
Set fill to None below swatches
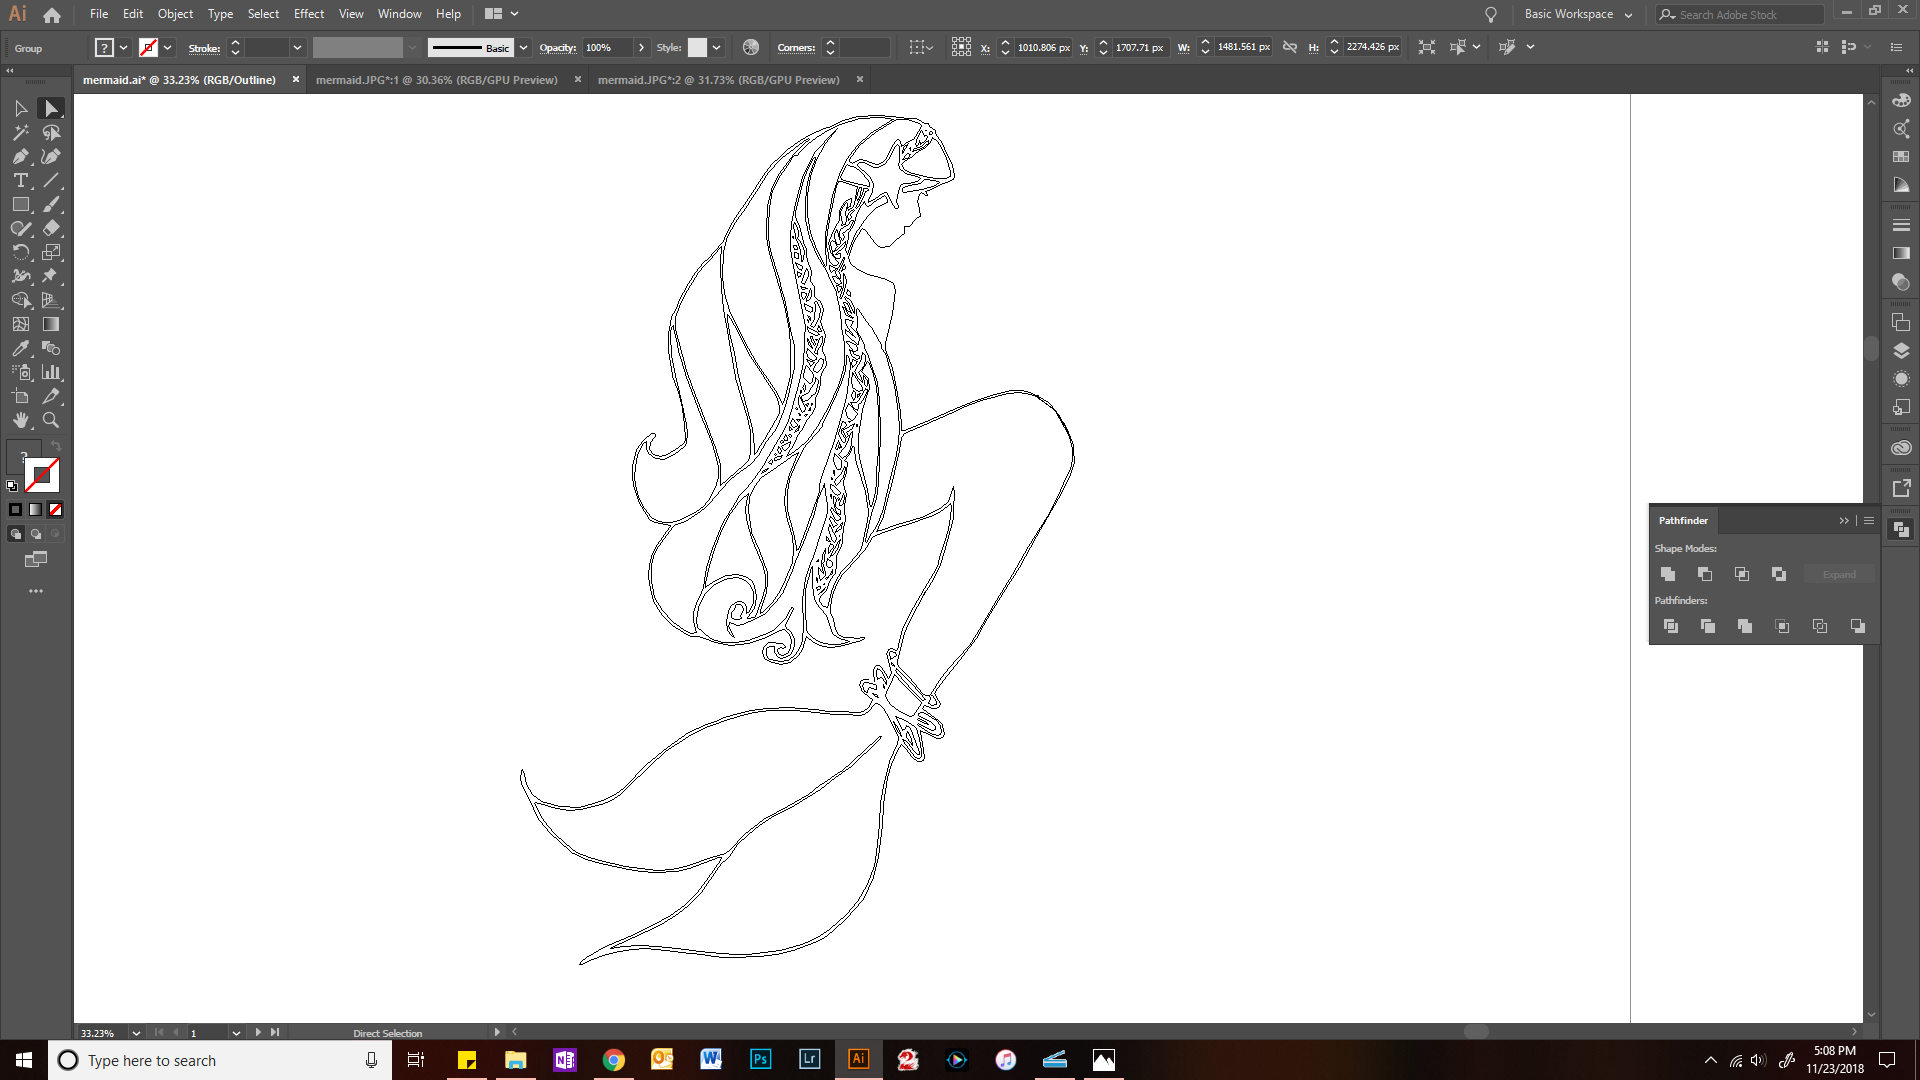click(56, 509)
